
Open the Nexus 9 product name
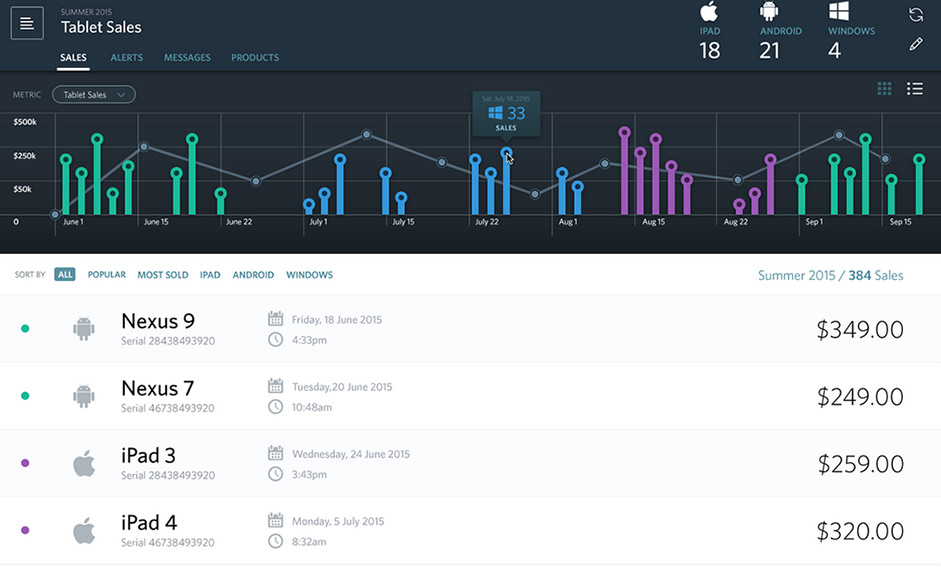[x=158, y=321]
